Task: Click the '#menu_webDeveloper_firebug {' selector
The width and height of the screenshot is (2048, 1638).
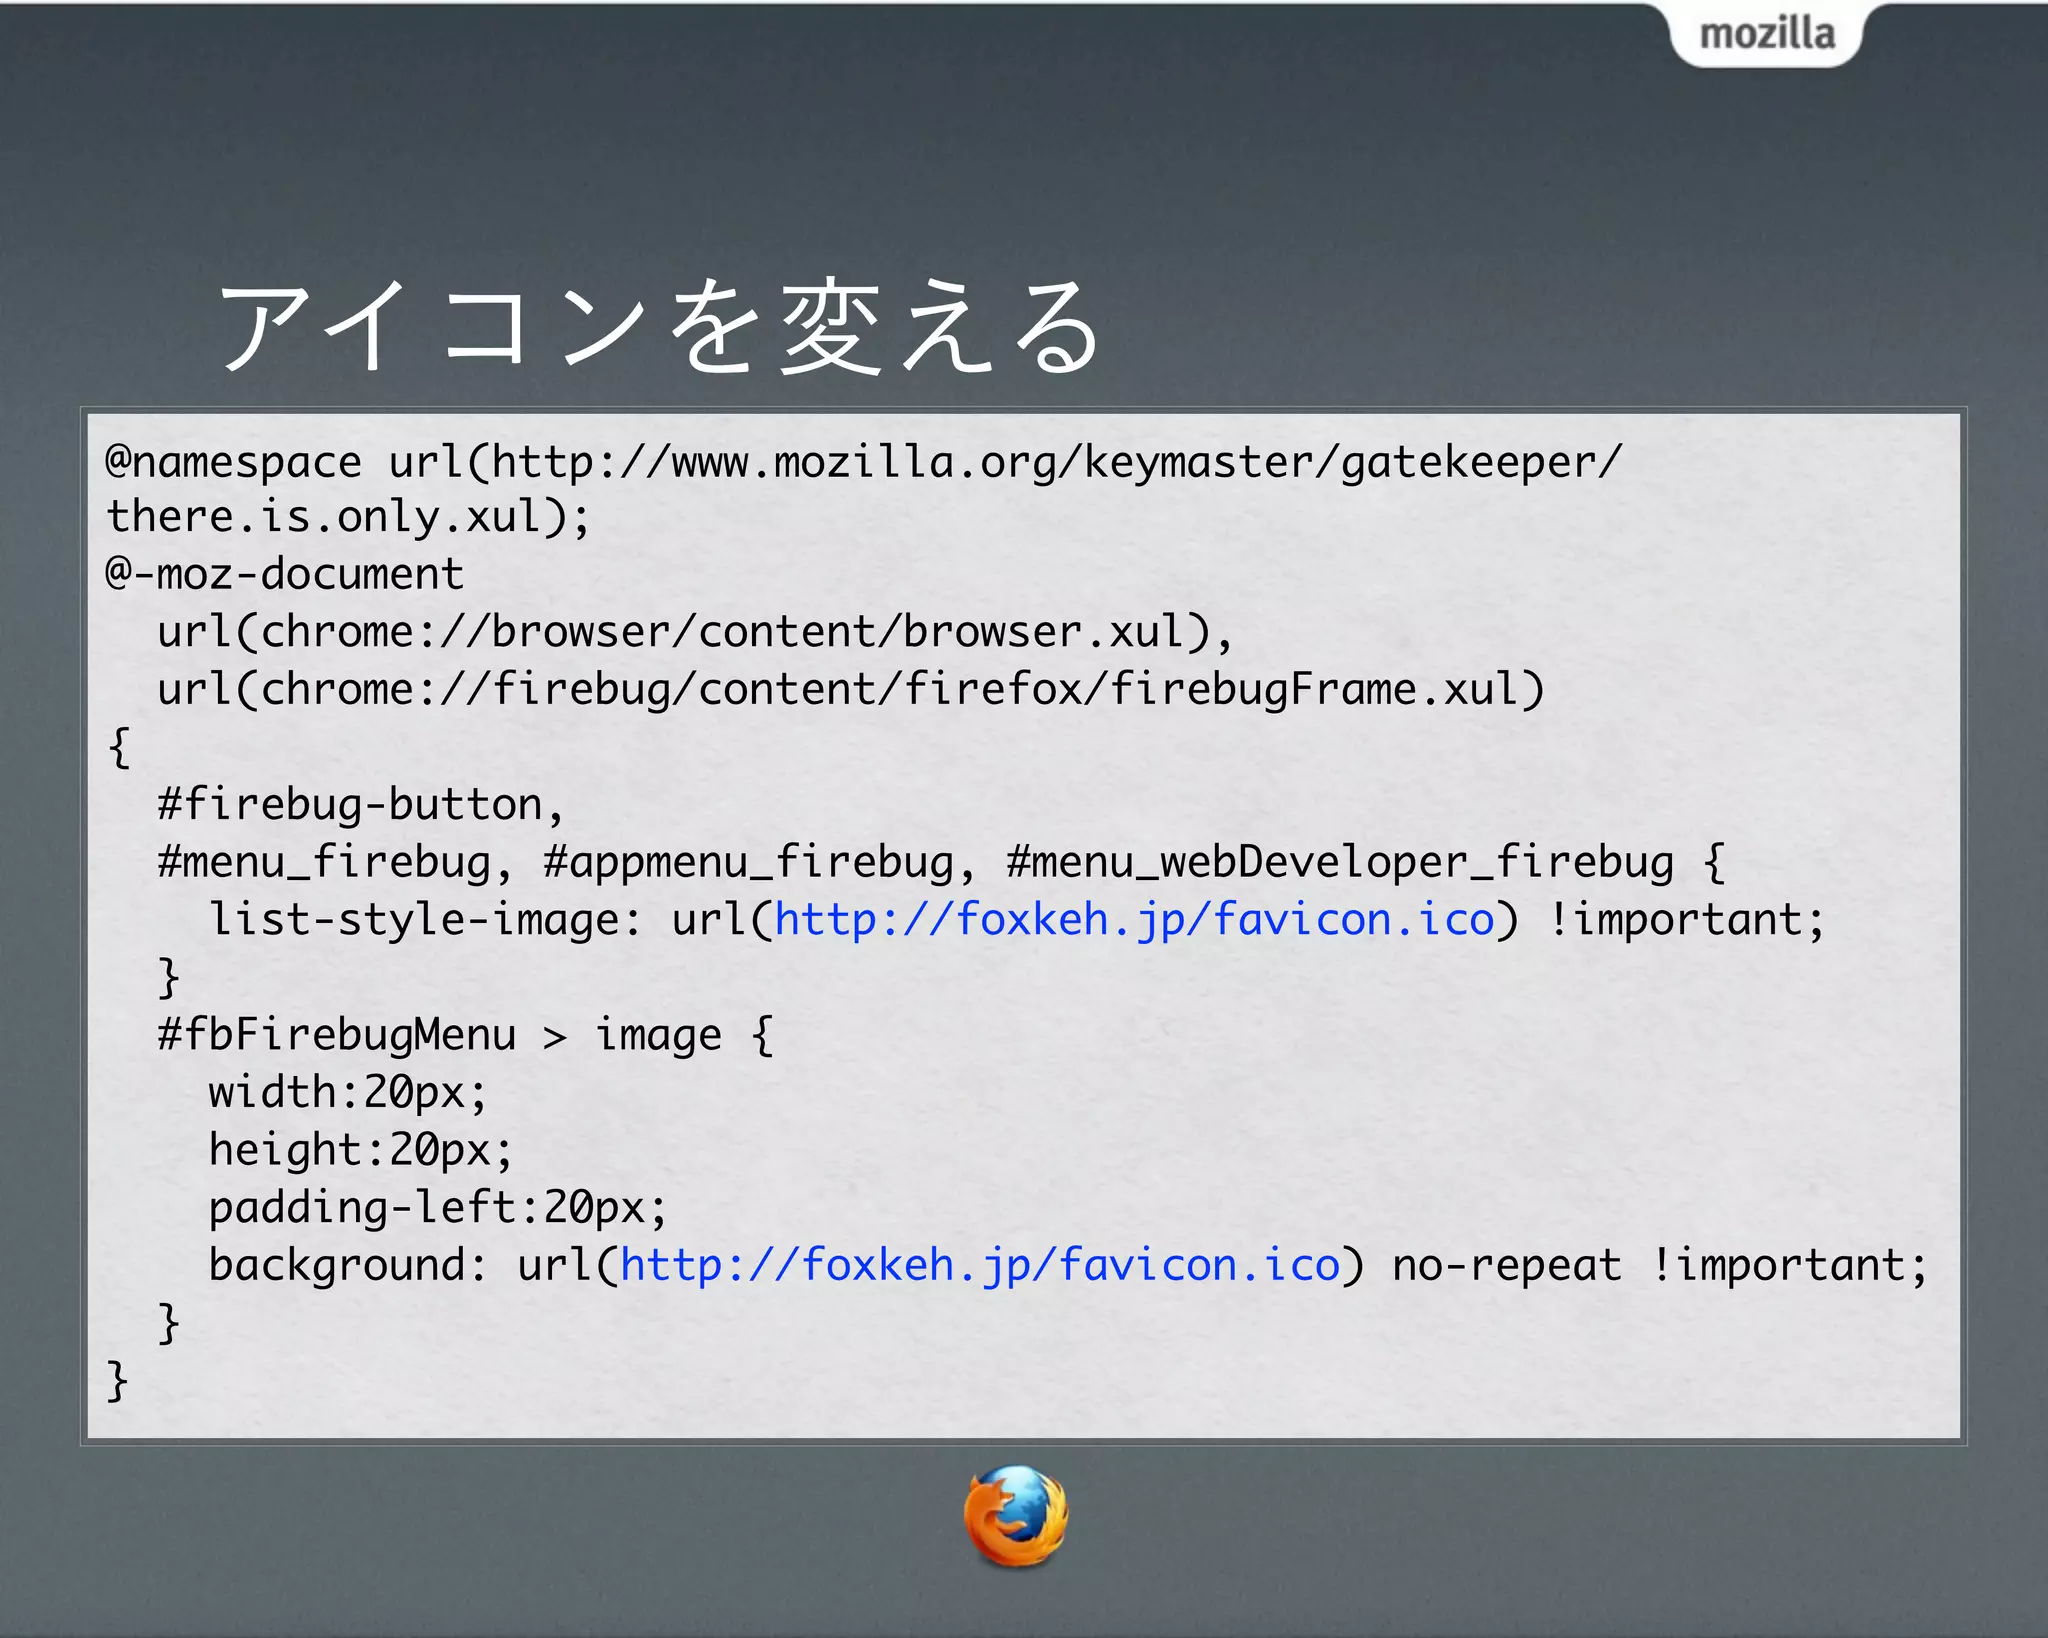Action: click(x=1366, y=863)
